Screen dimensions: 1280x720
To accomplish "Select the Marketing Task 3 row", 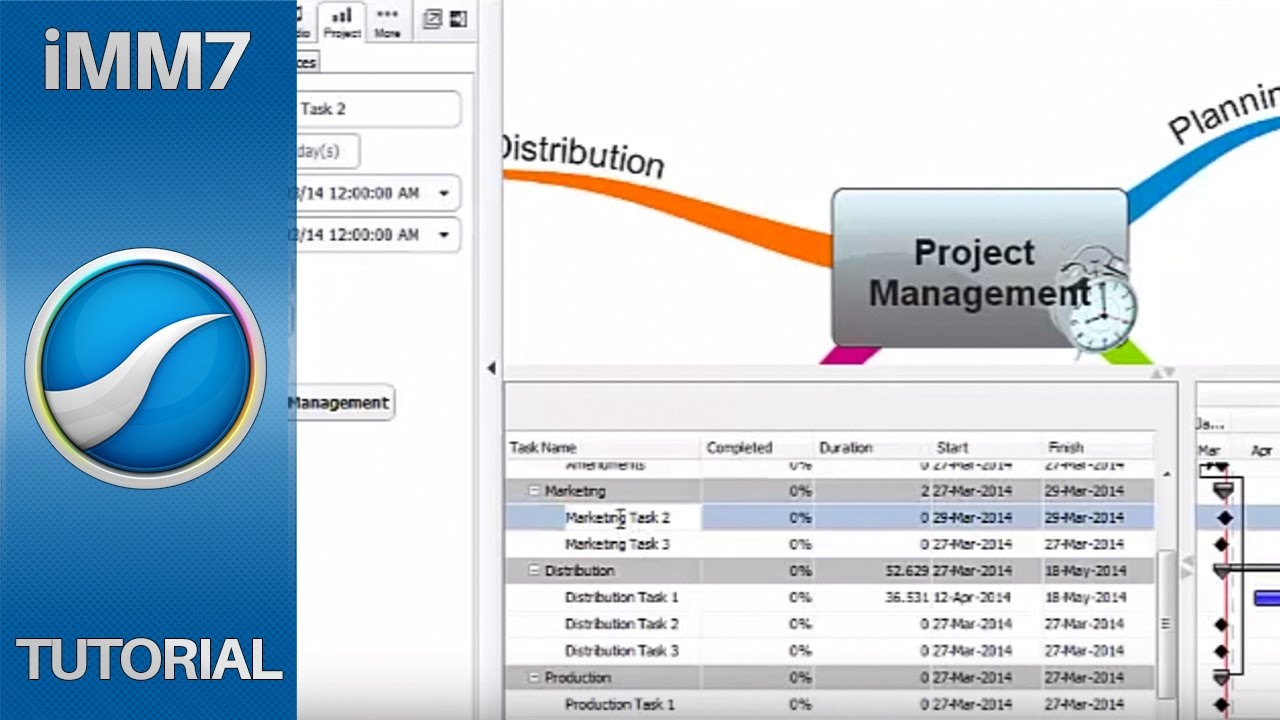I will coord(830,545).
